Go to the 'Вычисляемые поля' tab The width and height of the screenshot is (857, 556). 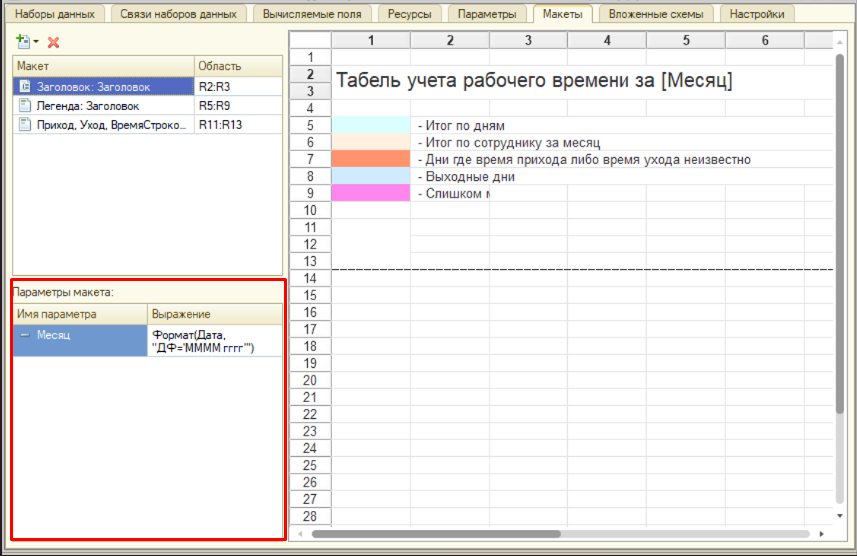point(312,14)
